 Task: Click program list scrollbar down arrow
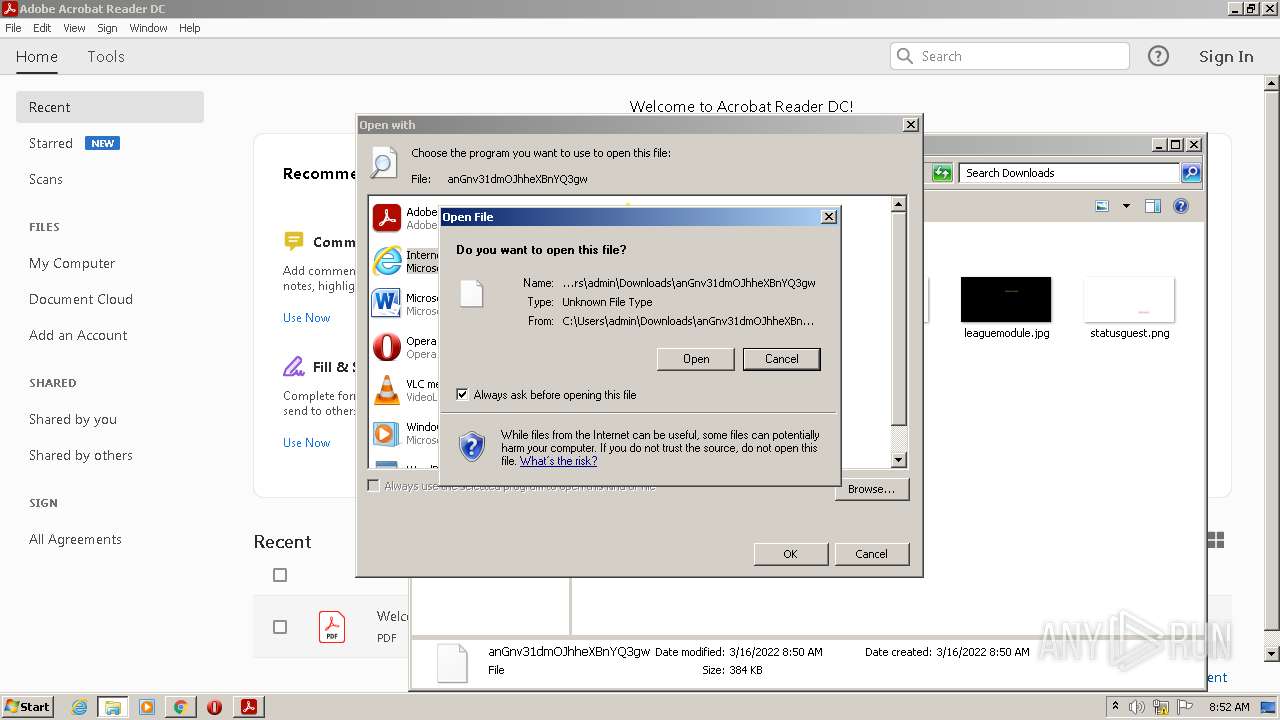(898, 460)
